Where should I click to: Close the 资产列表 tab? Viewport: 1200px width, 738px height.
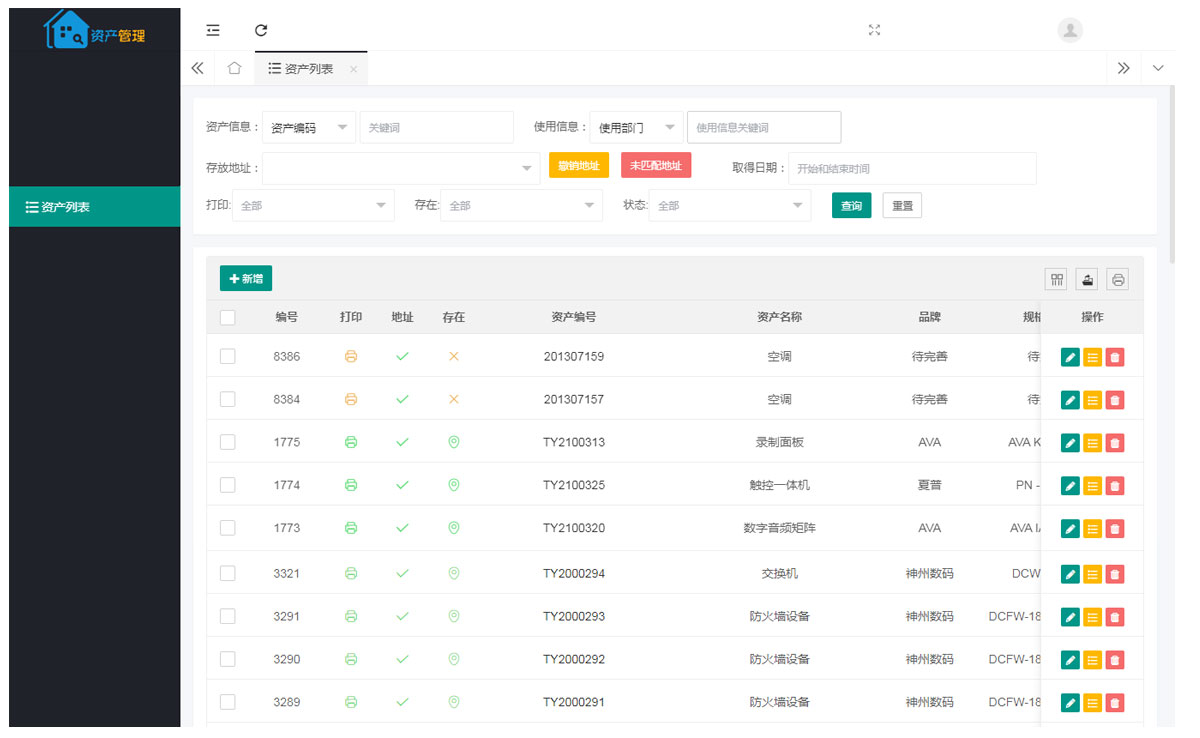pos(353,69)
